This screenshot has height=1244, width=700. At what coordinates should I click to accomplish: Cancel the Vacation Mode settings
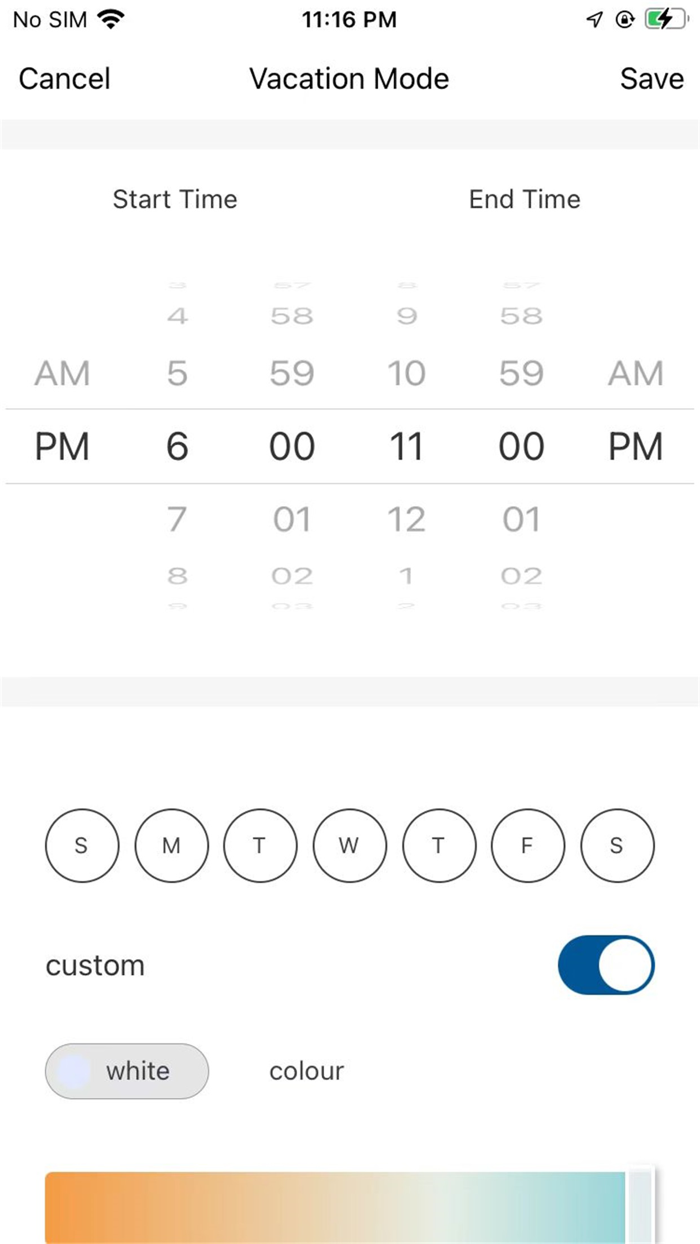coord(63,78)
